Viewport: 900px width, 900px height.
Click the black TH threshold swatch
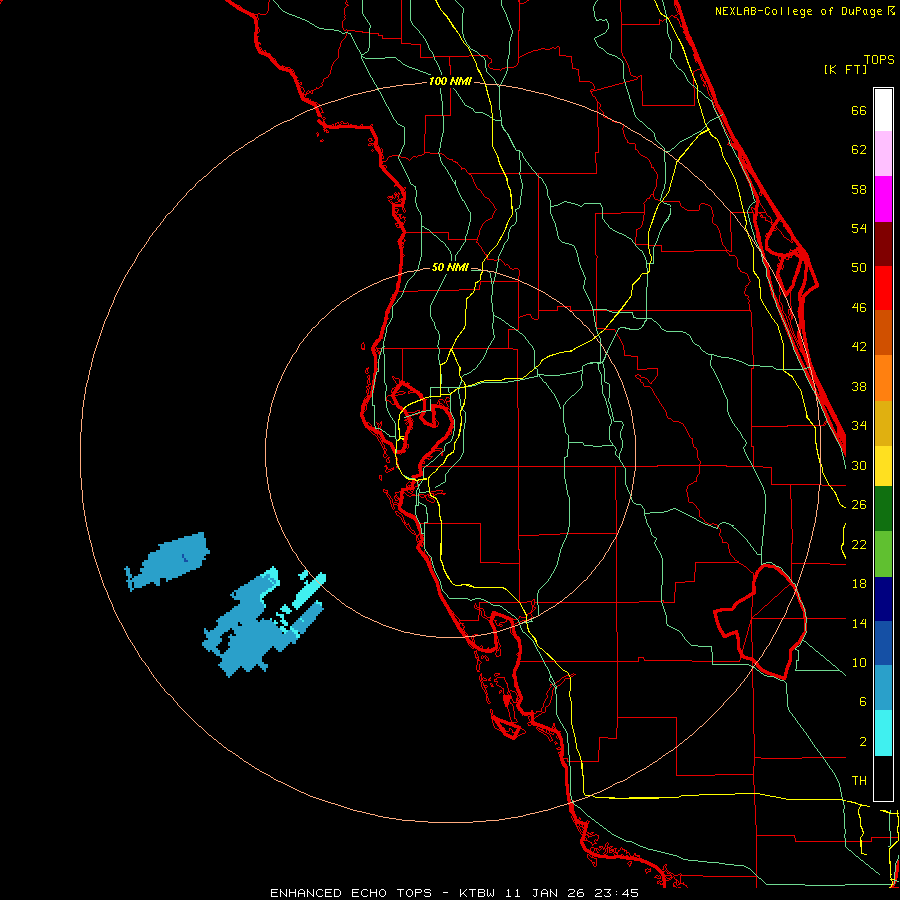click(x=883, y=778)
